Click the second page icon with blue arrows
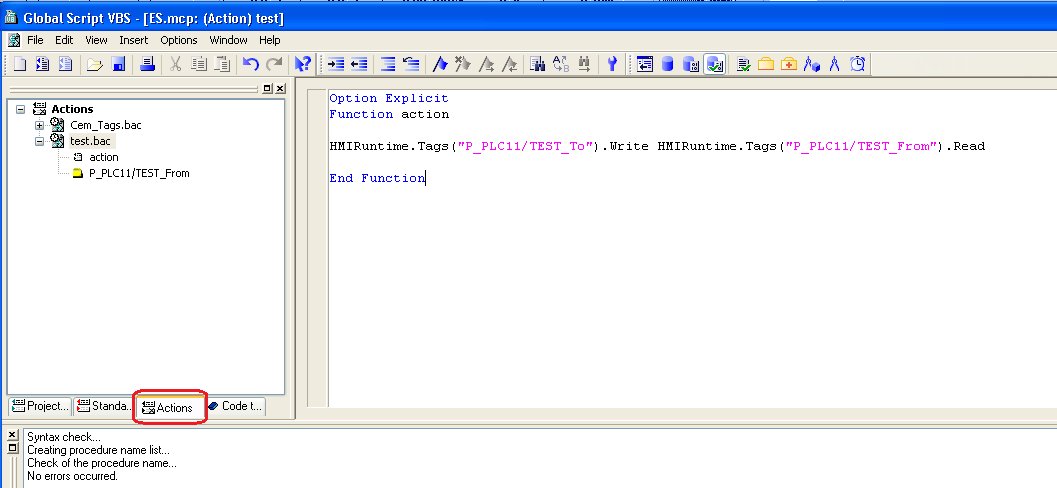The width and height of the screenshot is (1057, 488). 42,64
